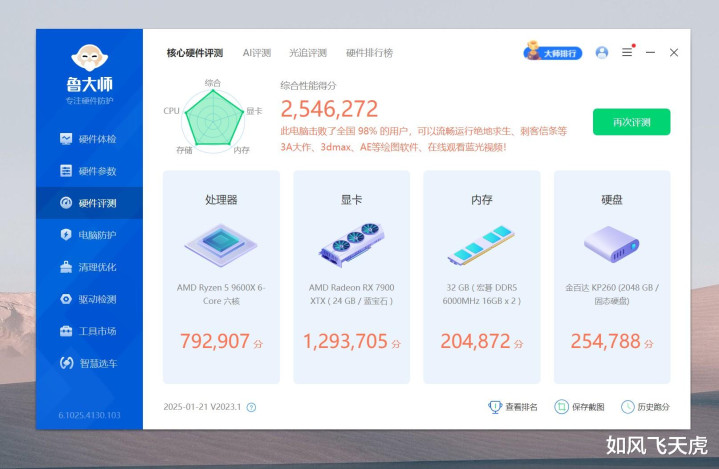The image size is (719, 469).
Task: Switch to the 硬件排行榜 tab
Action: point(369,53)
